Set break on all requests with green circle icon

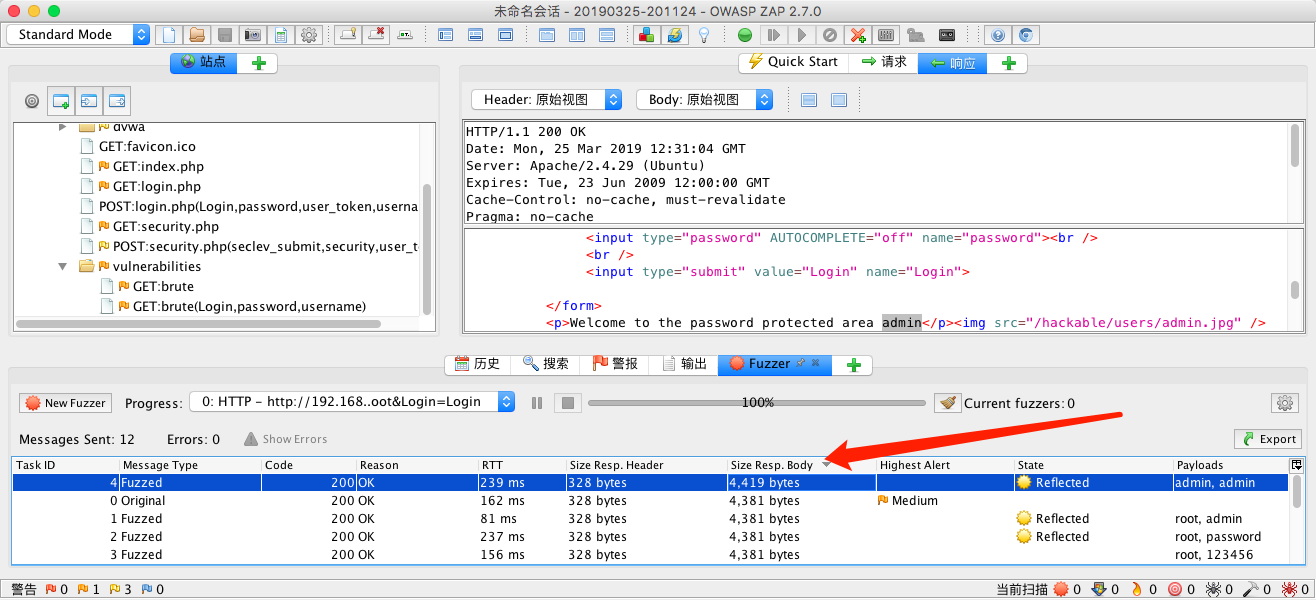(x=745, y=34)
